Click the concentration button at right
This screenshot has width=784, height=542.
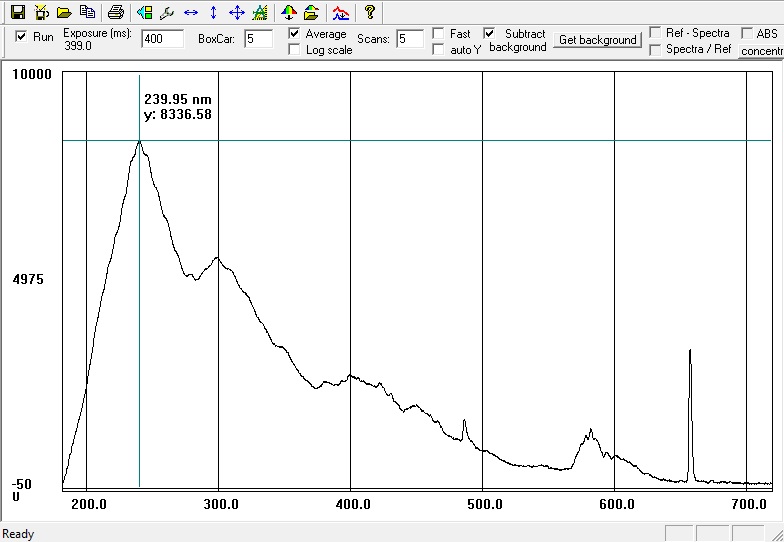coord(761,52)
